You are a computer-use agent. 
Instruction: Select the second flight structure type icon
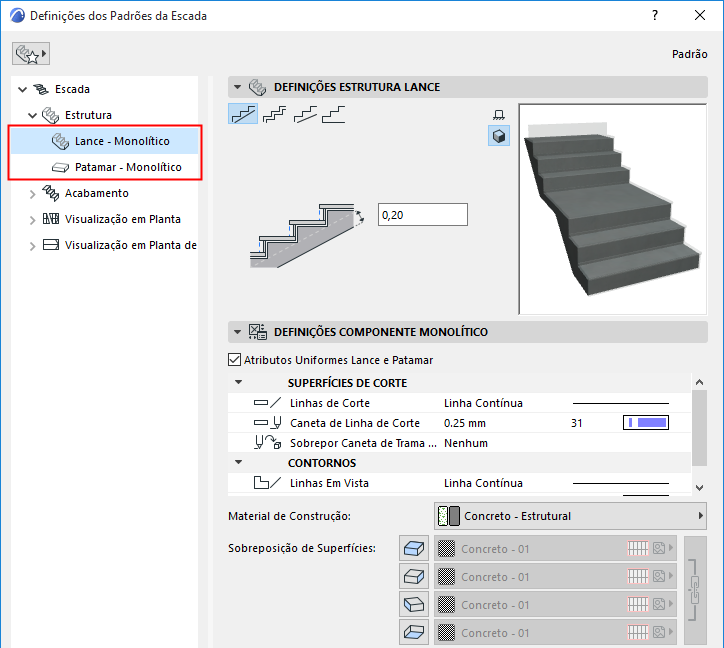(x=274, y=114)
